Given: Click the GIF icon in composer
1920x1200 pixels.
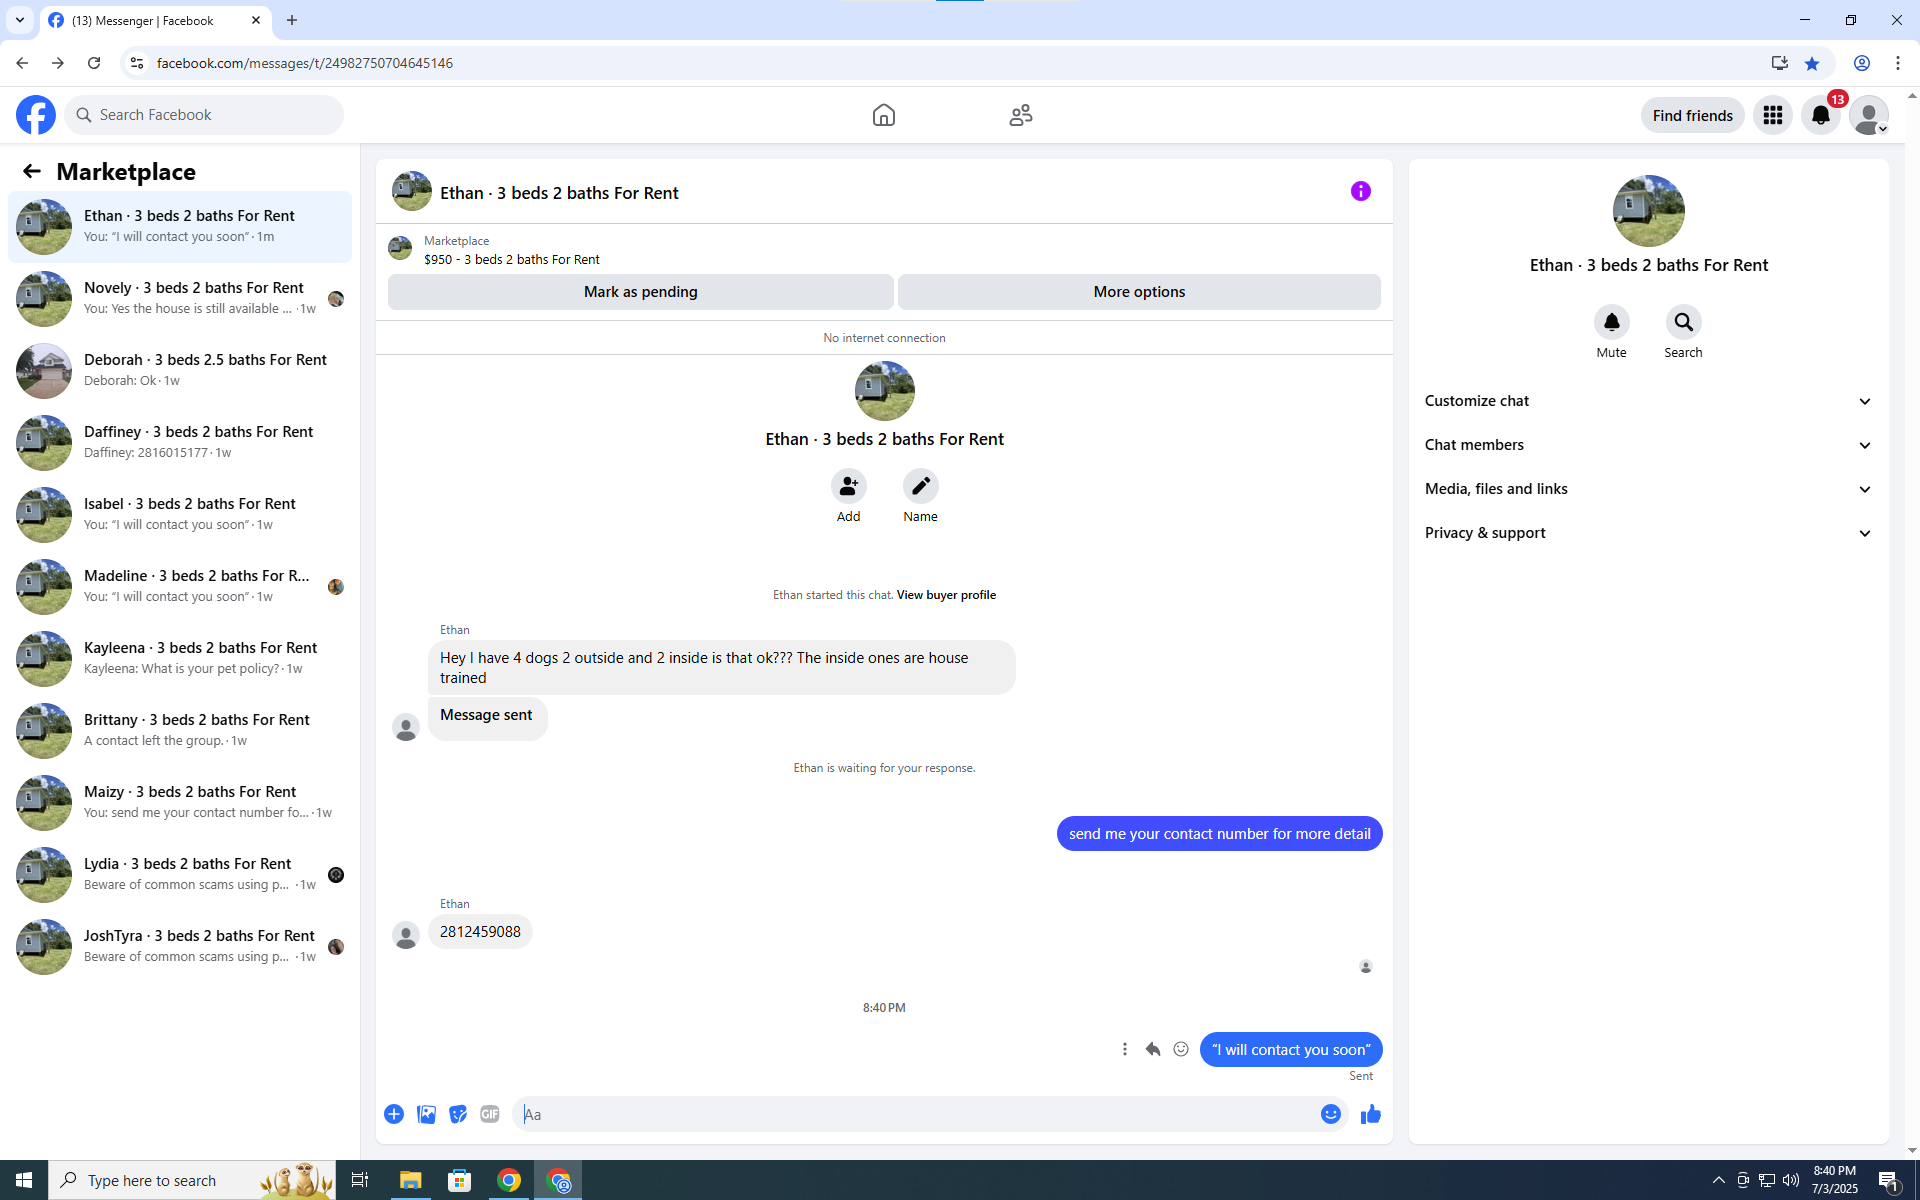Looking at the screenshot, I should click(x=489, y=1114).
